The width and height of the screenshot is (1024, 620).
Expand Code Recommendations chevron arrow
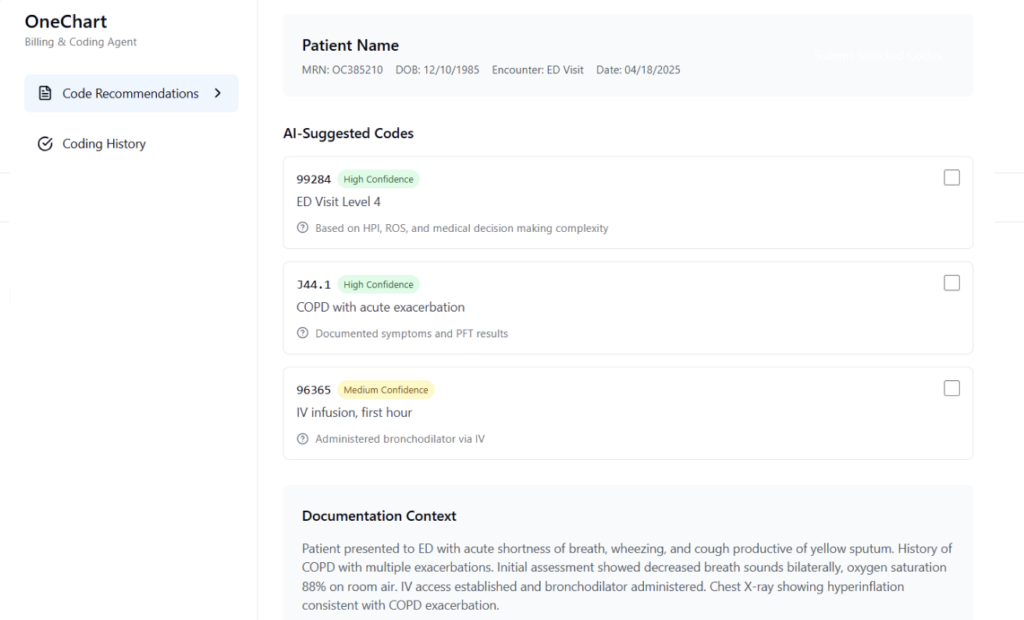tap(217, 93)
